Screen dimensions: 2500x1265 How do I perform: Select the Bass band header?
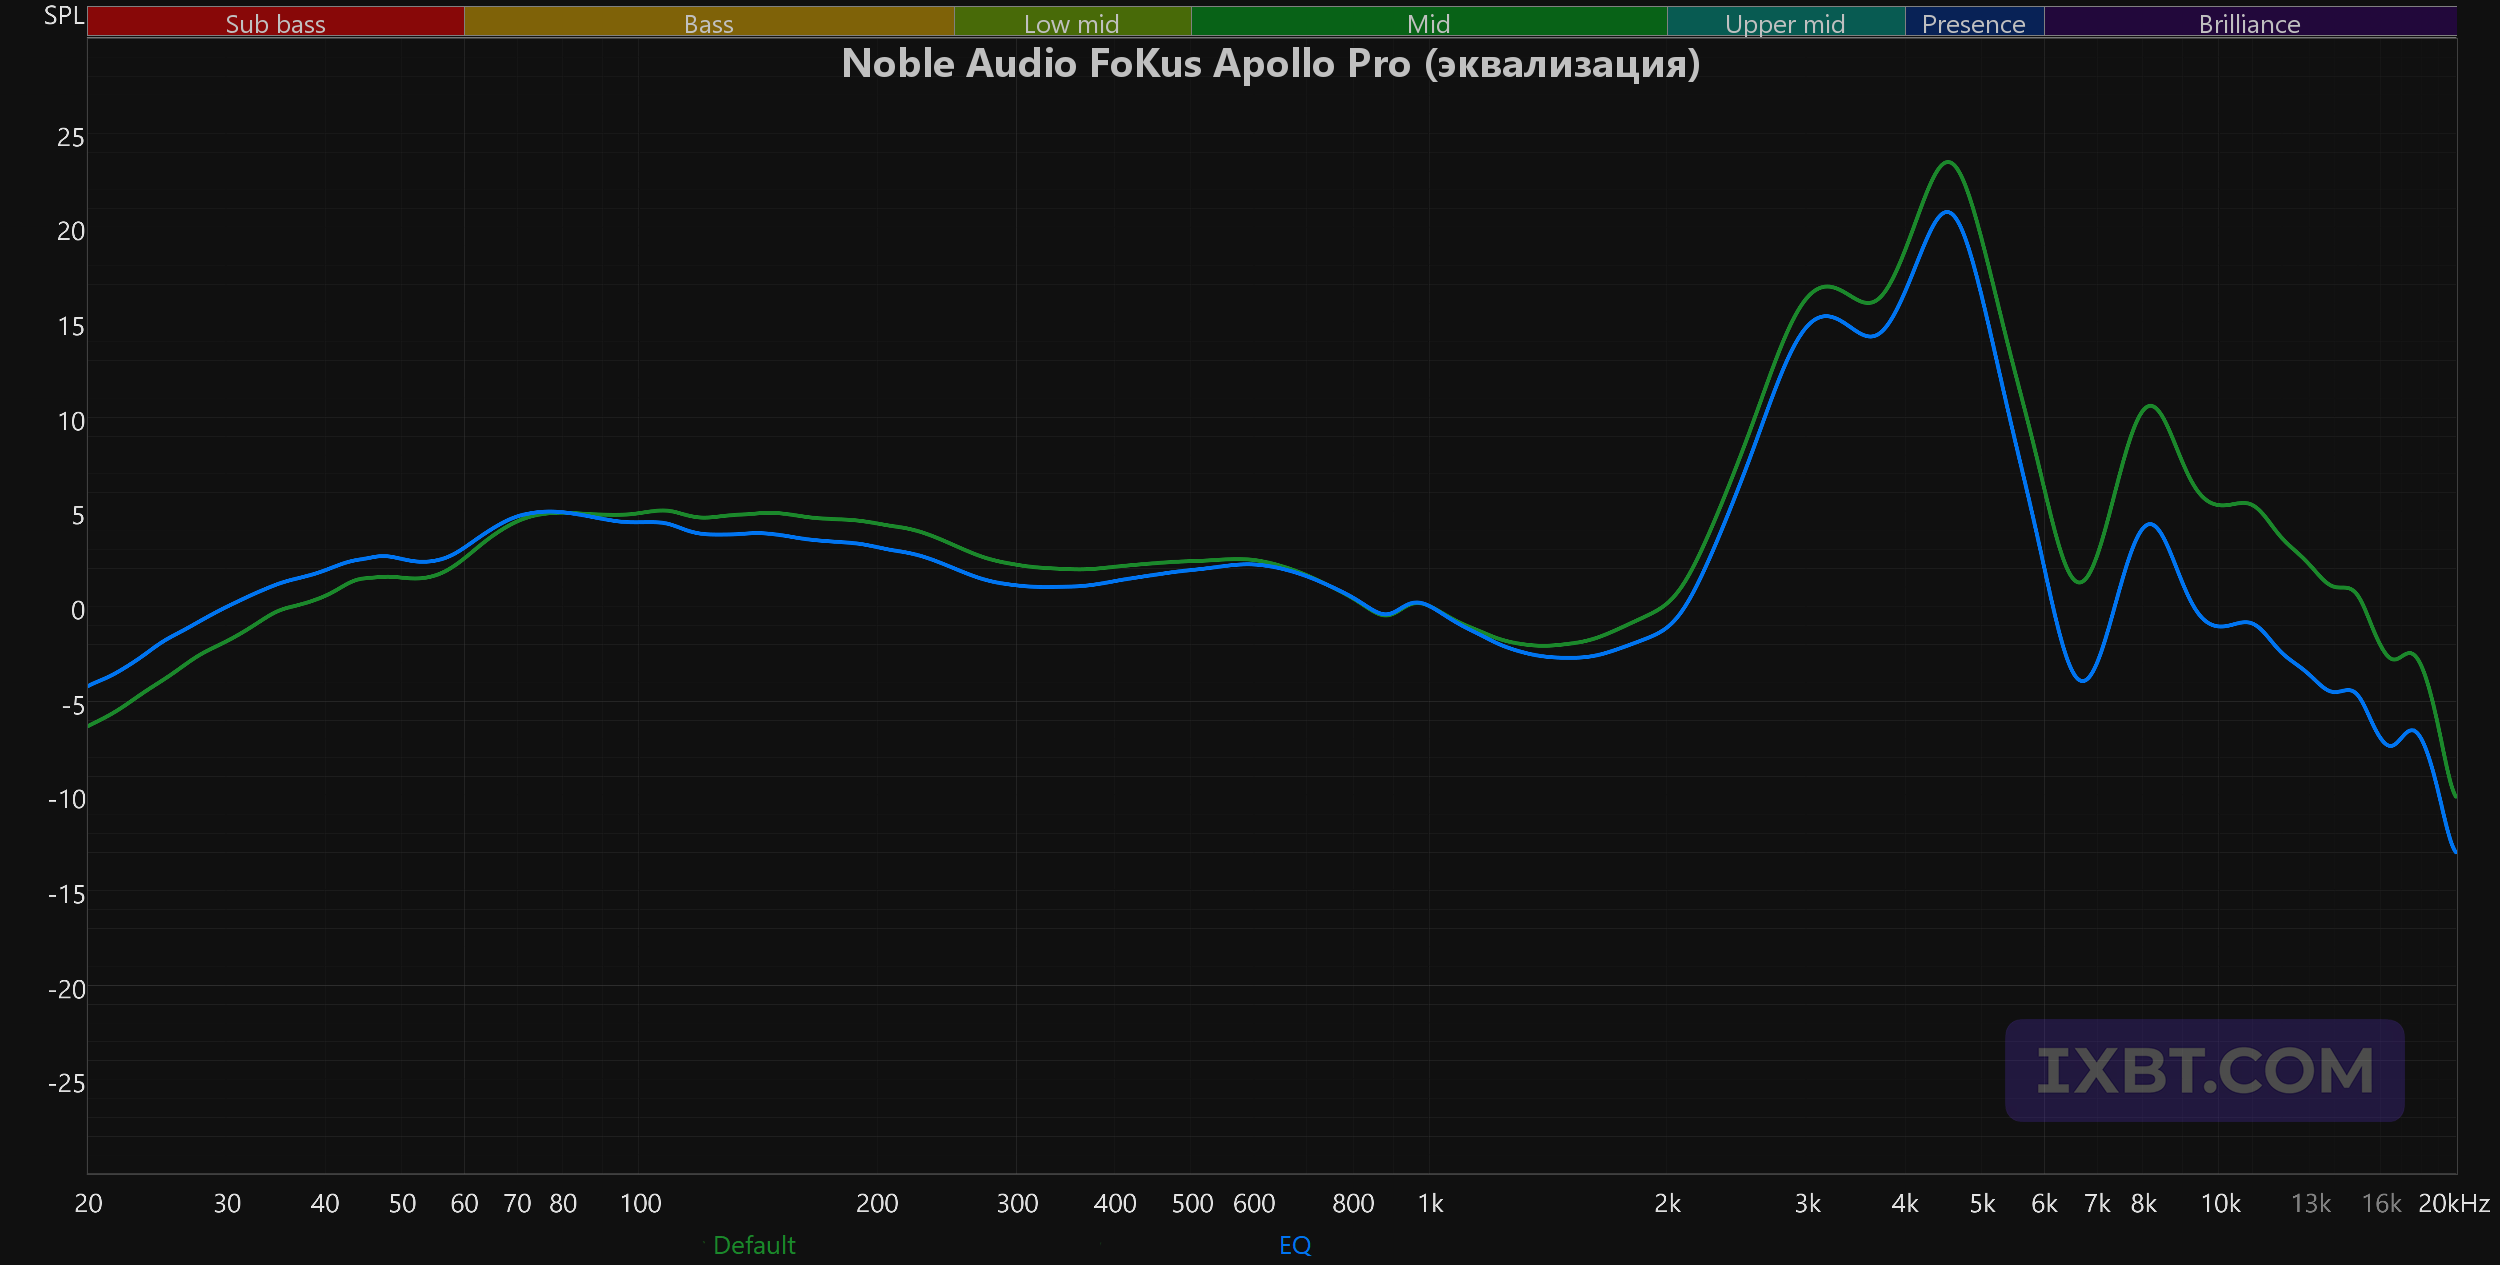[x=709, y=22]
